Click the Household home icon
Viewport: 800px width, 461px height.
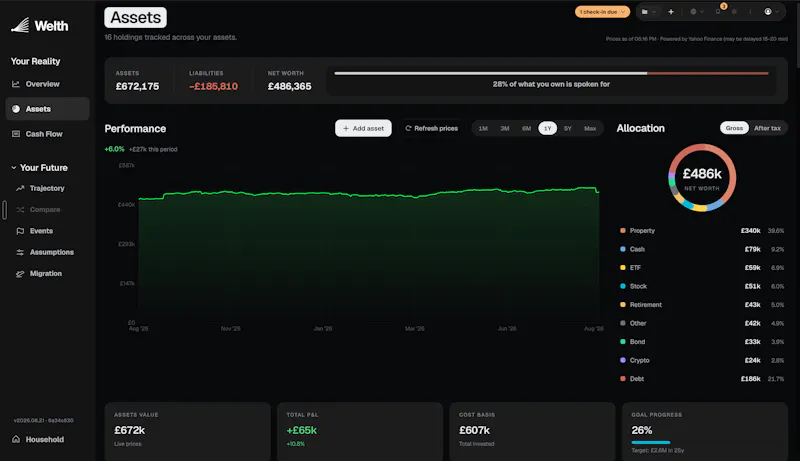click(16, 439)
